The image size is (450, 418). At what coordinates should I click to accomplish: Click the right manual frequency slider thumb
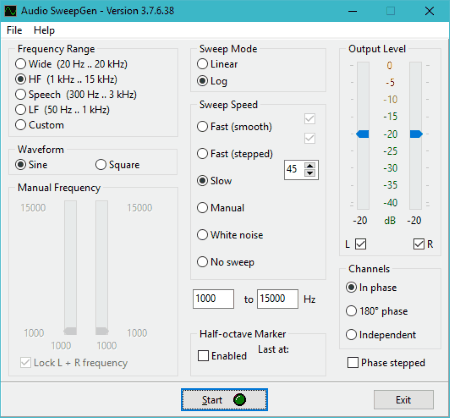pos(102,331)
